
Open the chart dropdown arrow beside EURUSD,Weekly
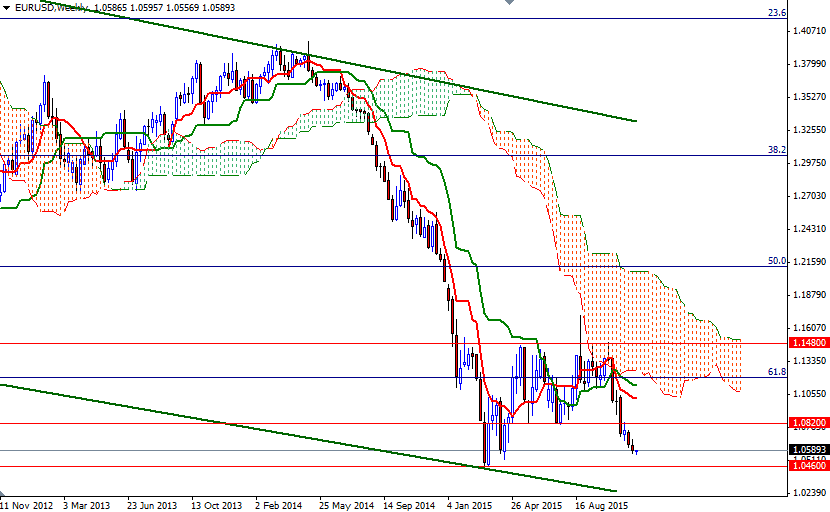click(x=6, y=8)
